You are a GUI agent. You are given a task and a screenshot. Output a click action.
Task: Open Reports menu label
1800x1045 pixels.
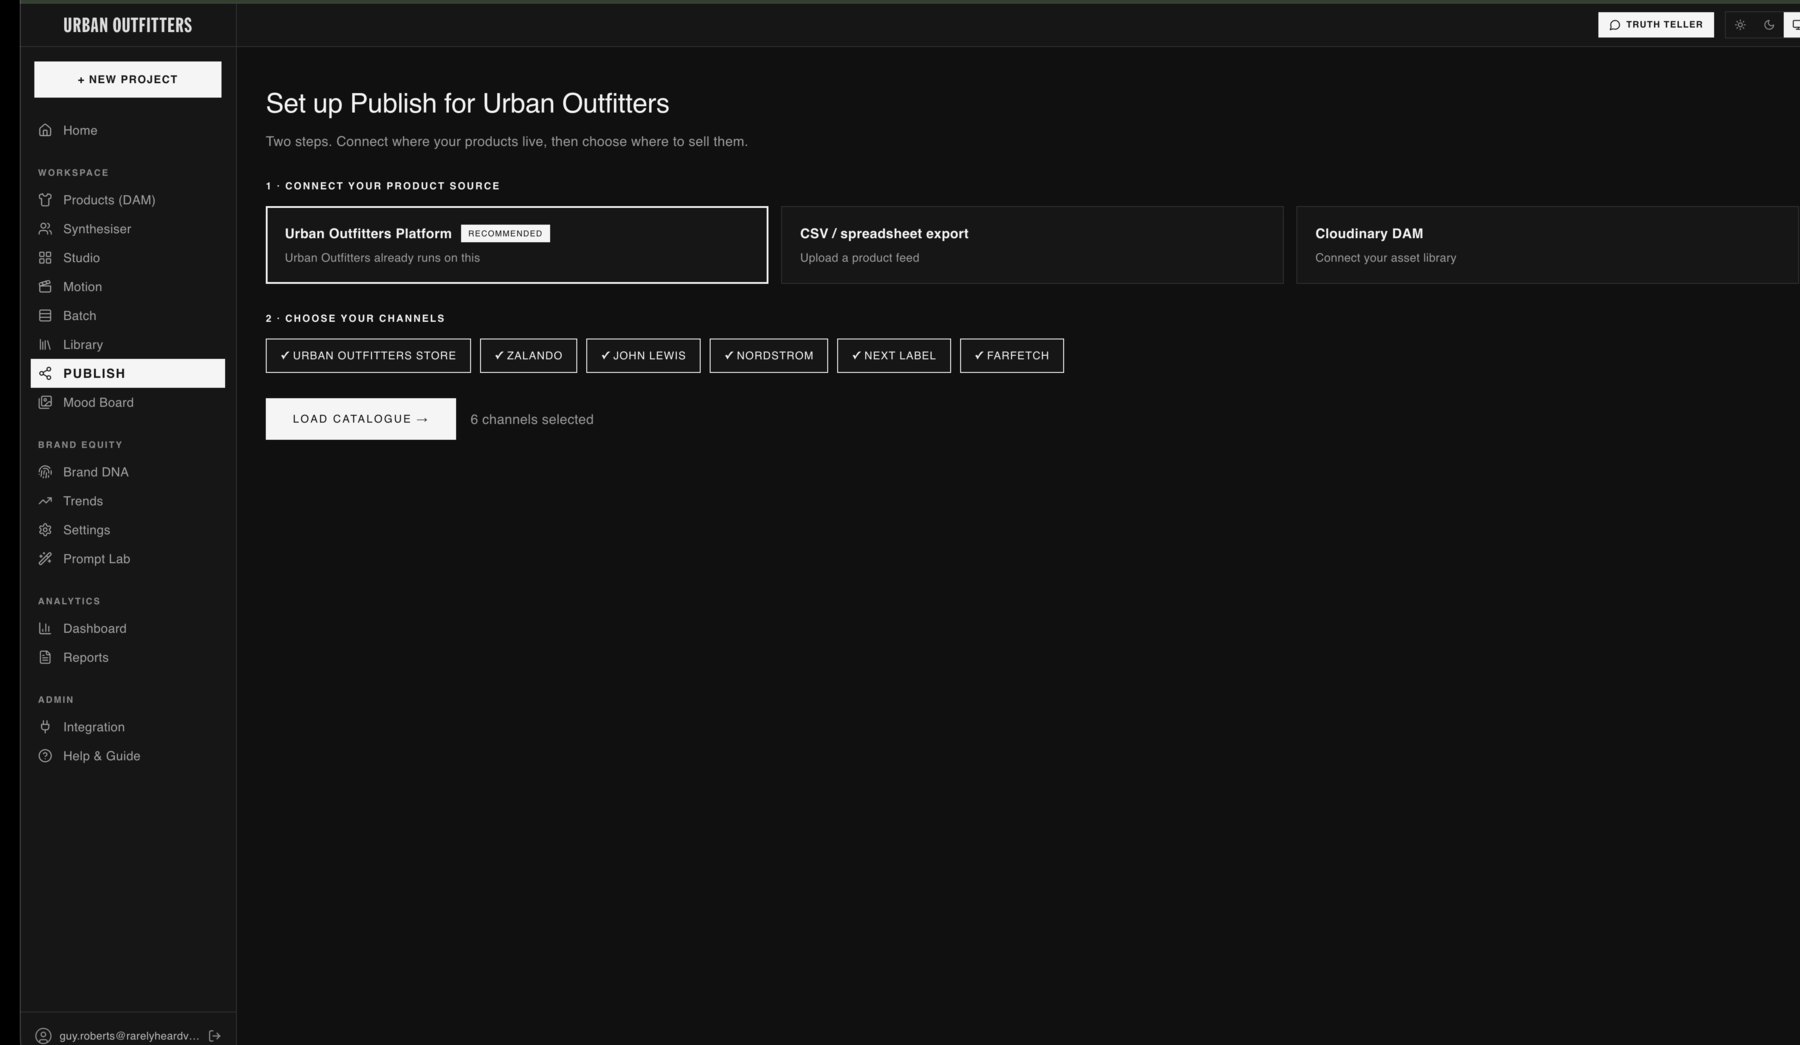click(x=86, y=657)
